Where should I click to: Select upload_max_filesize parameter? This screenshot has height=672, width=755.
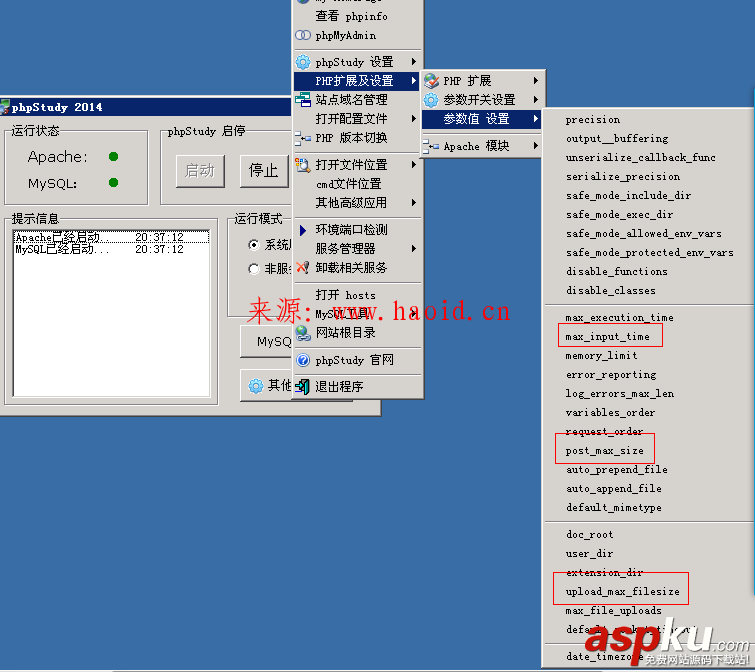pos(623,591)
